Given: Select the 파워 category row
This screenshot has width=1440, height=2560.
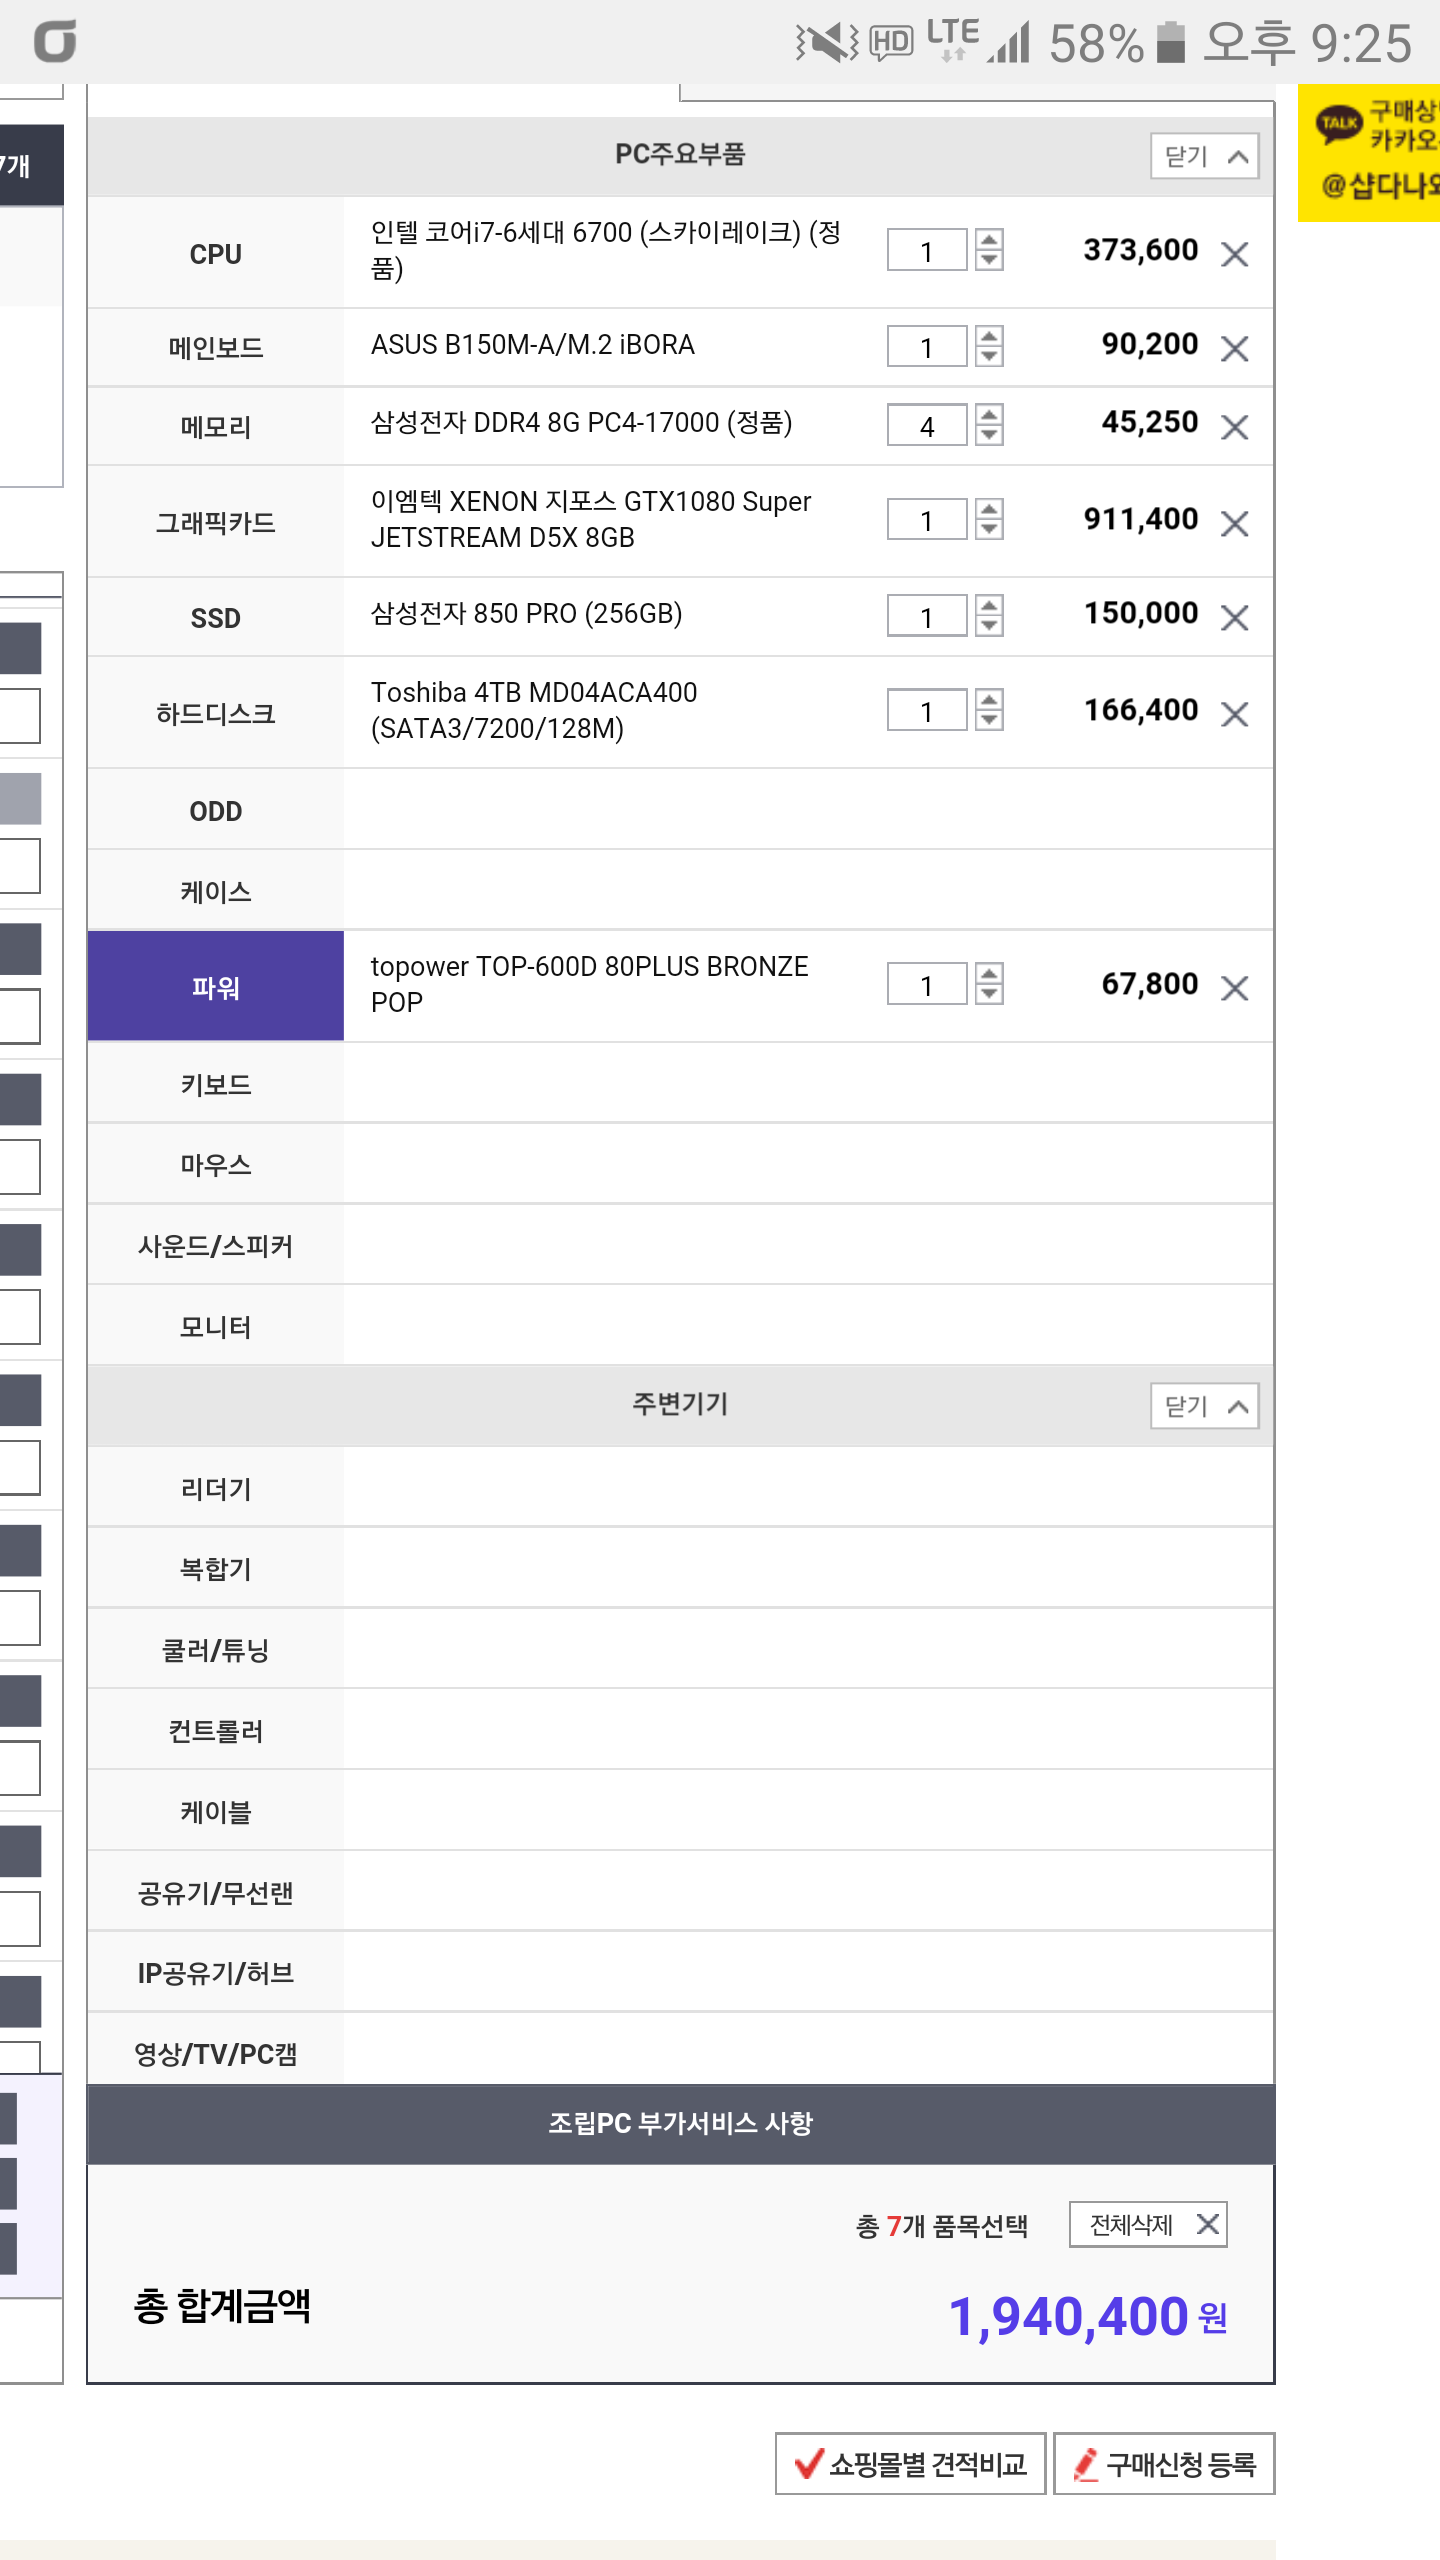Looking at the screenshot, I should pos(216,987).
